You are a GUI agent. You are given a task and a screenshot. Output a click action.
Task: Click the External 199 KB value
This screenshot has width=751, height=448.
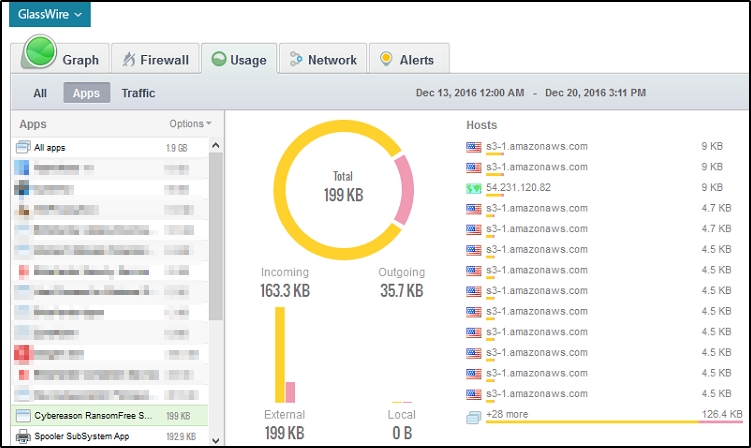point(284,433)
